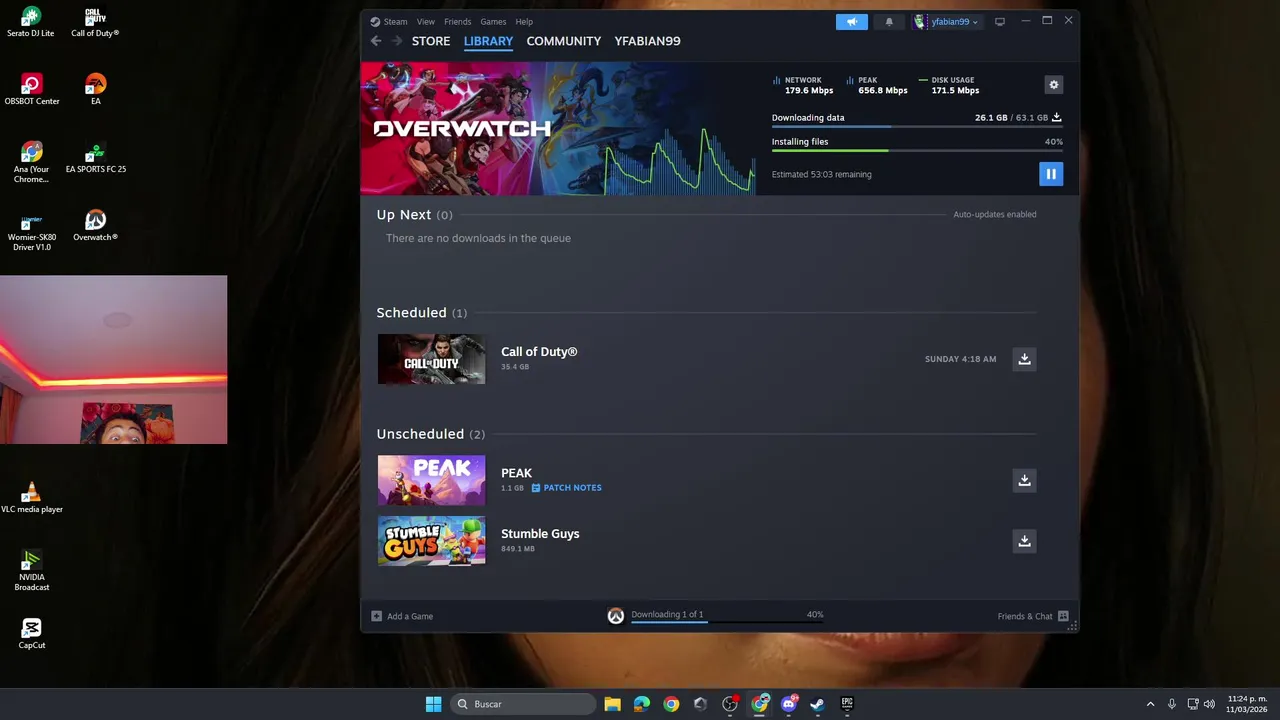Go back with Steam navigation arrow
1280x720 pixels.
point(376,41)
